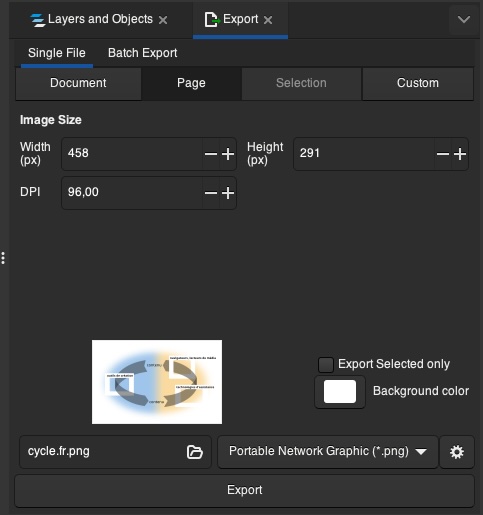Open export settings gear icon
Image resolution: width=483 pixels, height=515 pixels.
click(x=457, y=452)
